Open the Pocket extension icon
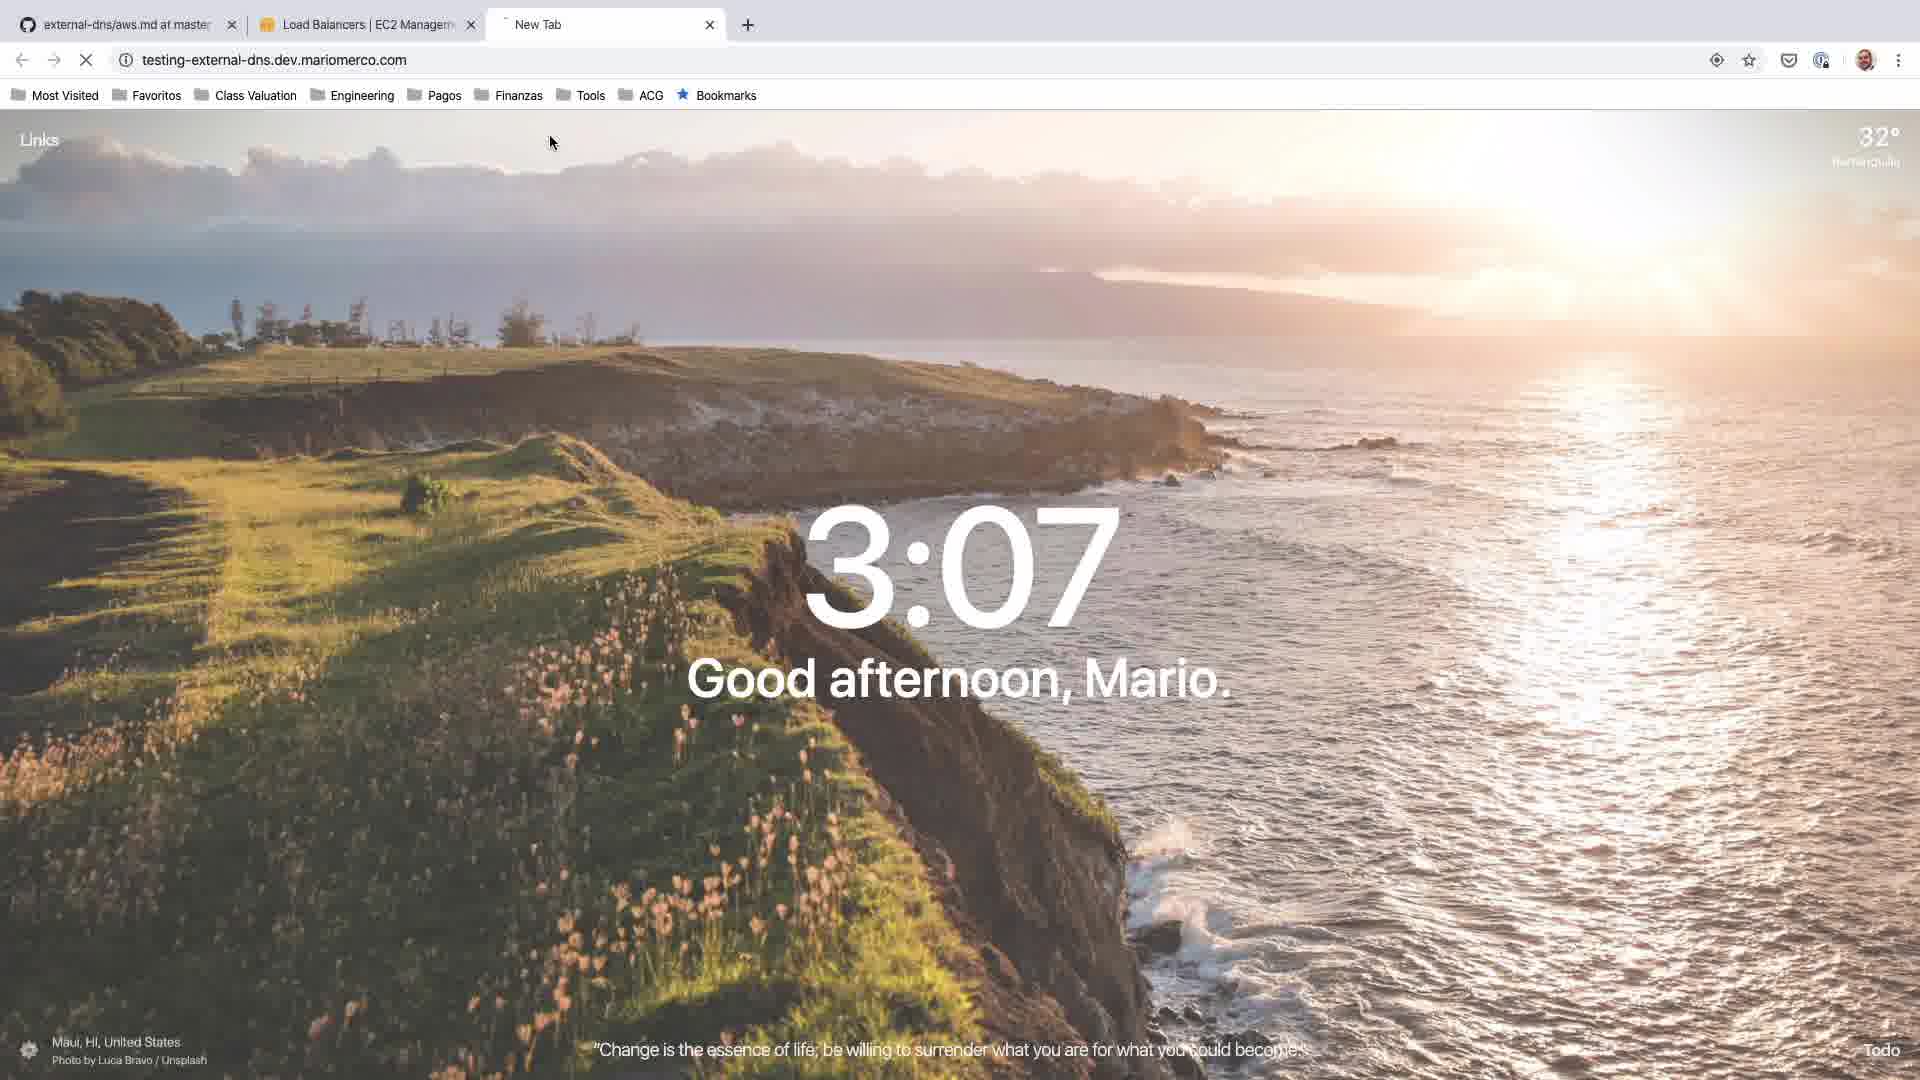 (x=1789, y=60)
